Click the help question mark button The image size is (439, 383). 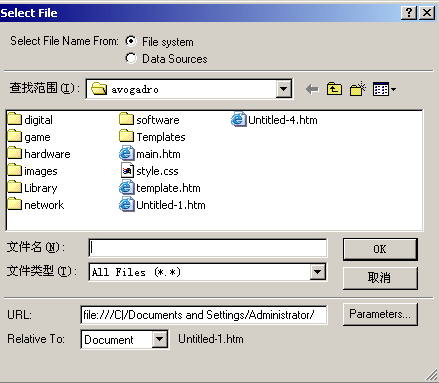[x=409, y=13]
